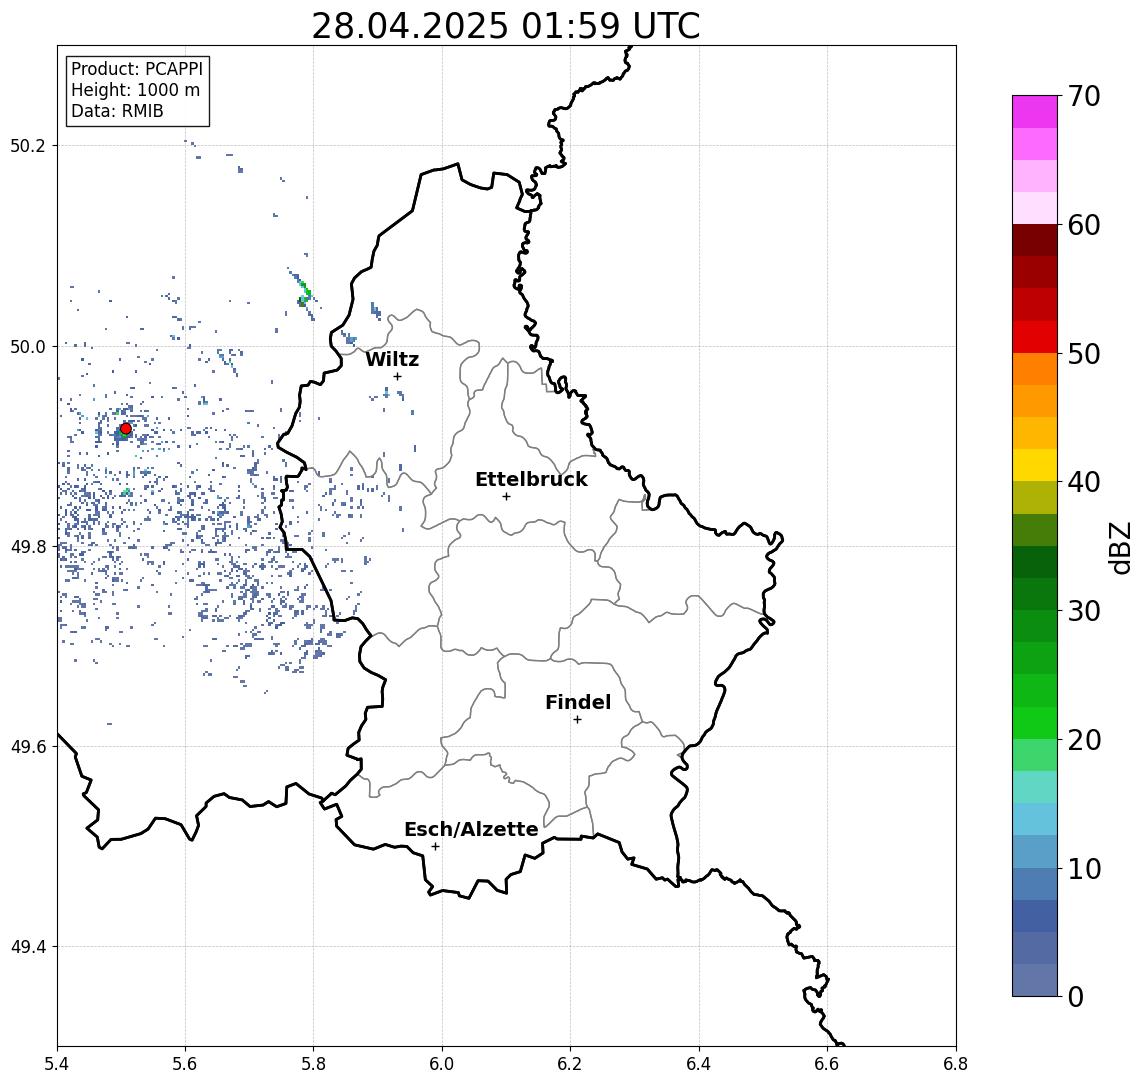The height and width of the screenshot is (1084, 1145).
Task: Click the colorbar tick label 30
Action: (1084, 611)
